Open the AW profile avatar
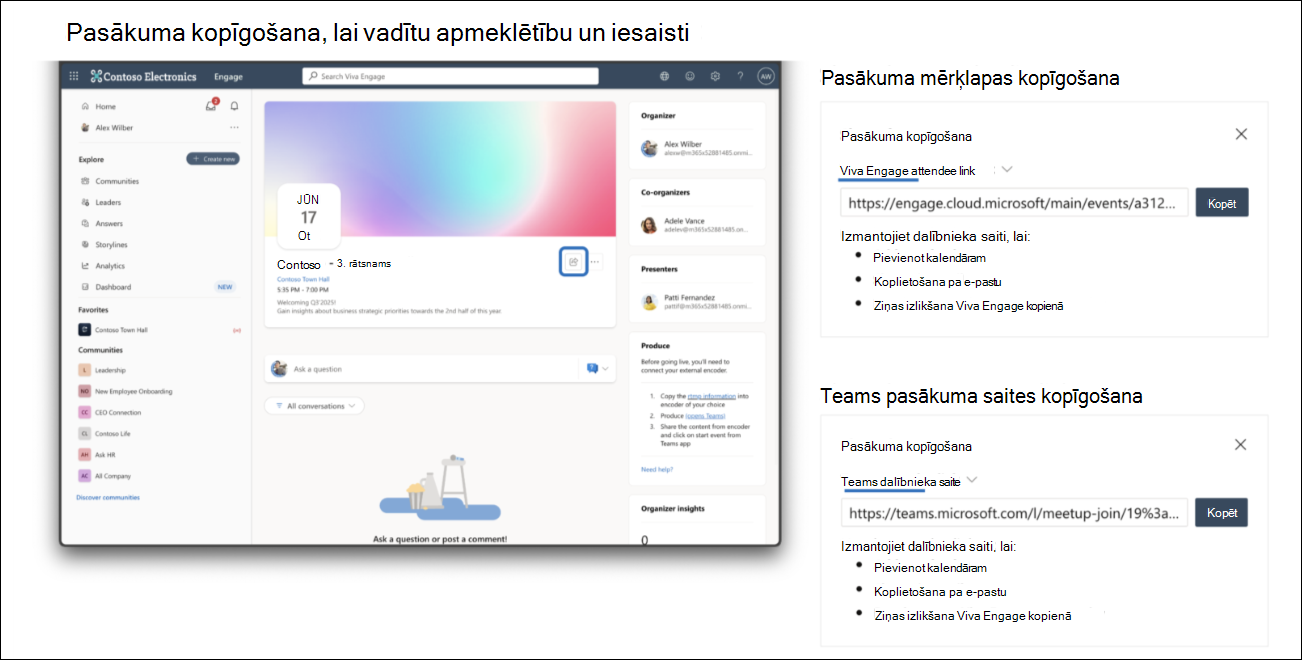 [x=765, y=76]
